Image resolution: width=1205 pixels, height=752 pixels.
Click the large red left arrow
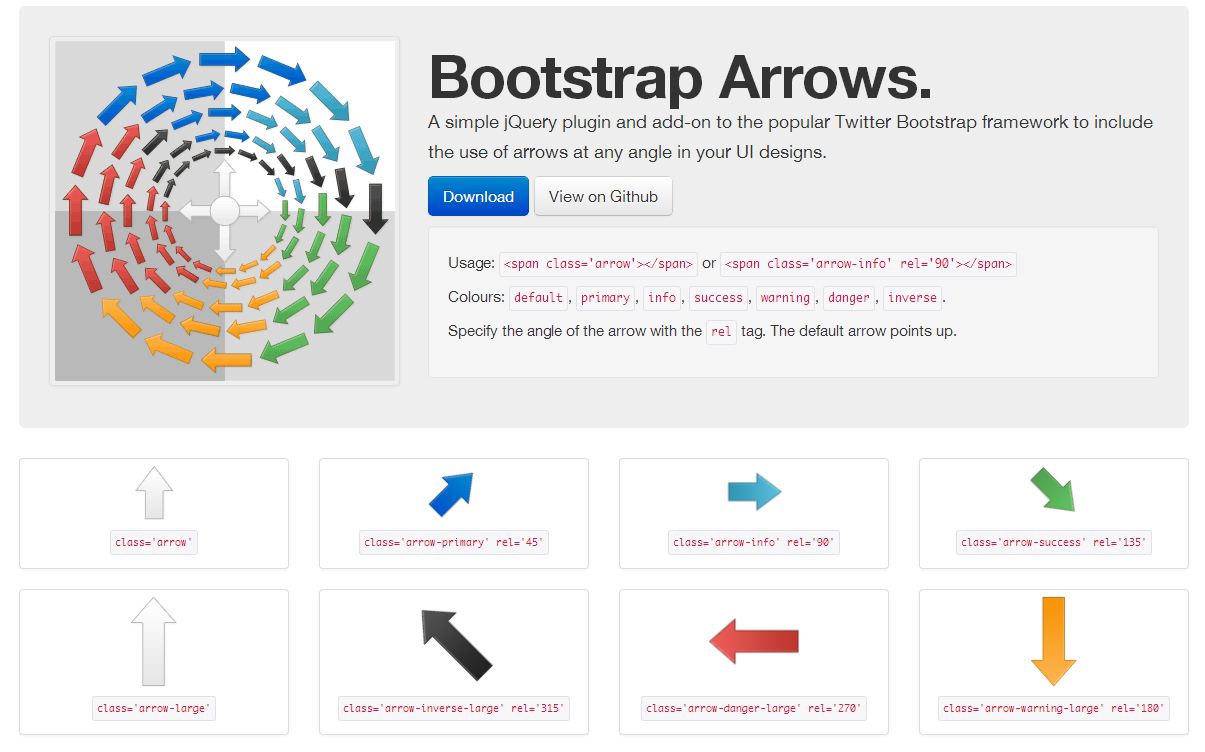754,640
